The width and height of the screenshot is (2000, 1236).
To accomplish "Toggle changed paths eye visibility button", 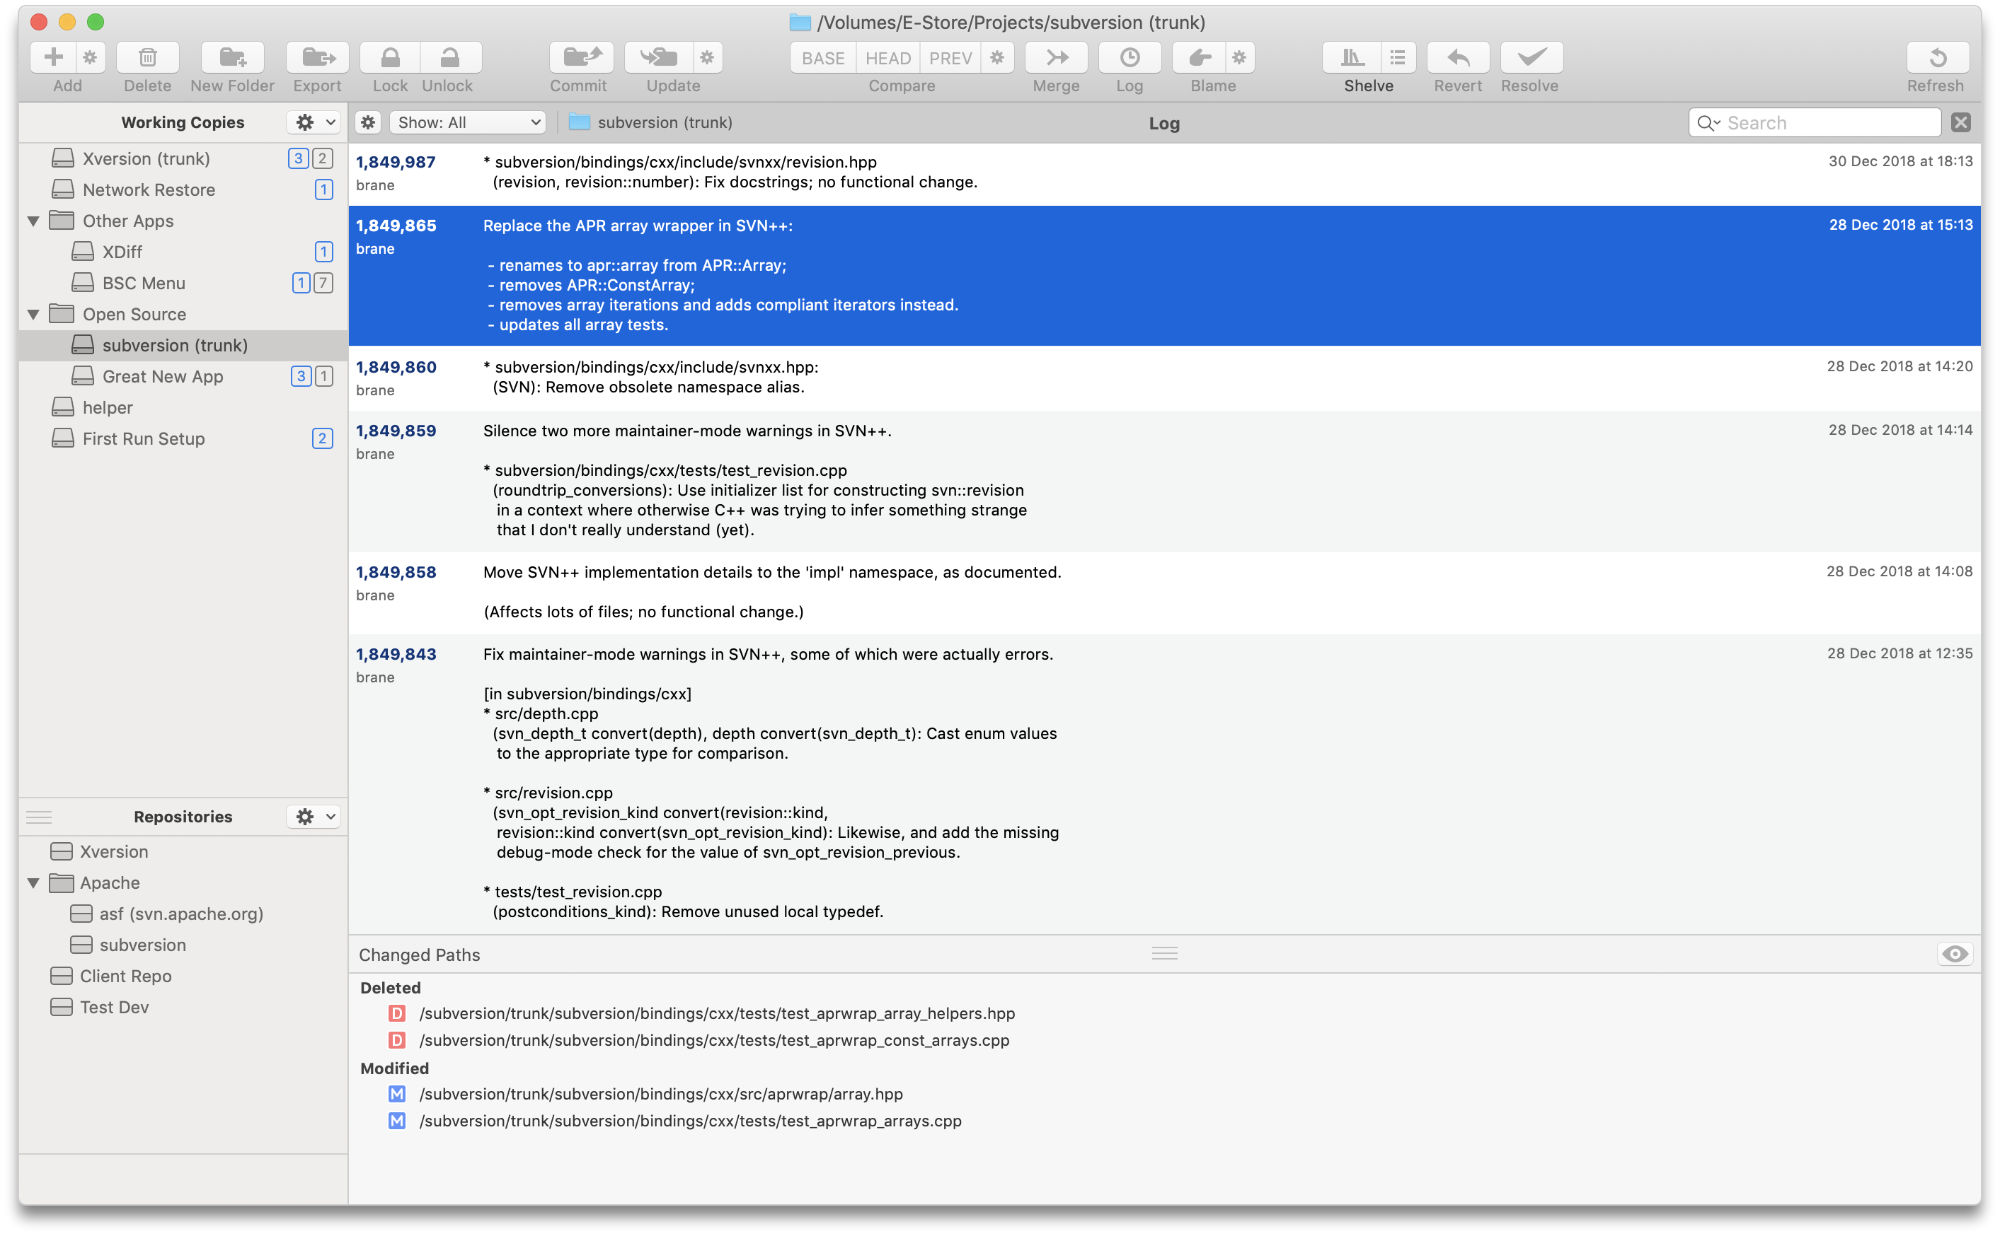I will [1955, 954].
